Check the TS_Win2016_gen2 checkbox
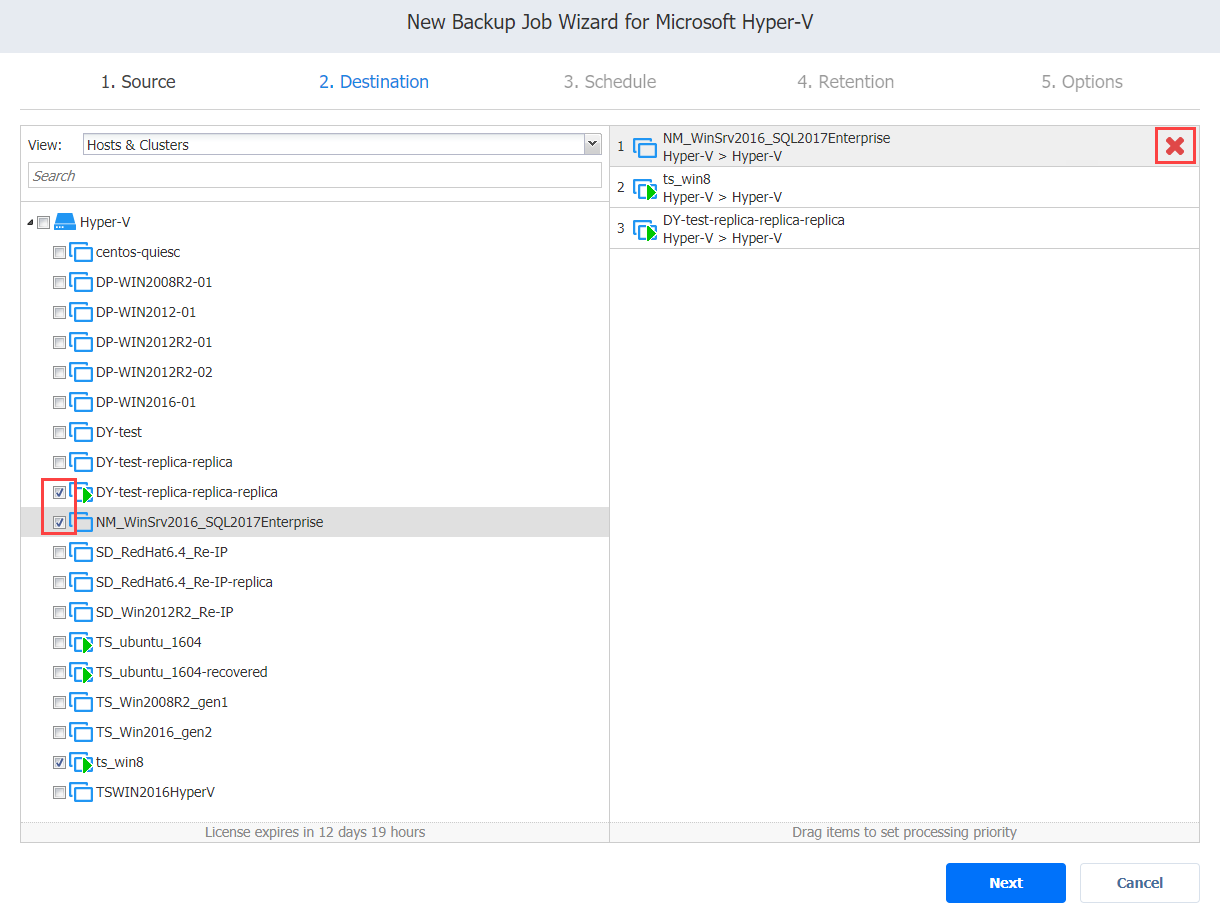Image resolution: width=1220 pixels, height=911 pixels. (59, 733)
